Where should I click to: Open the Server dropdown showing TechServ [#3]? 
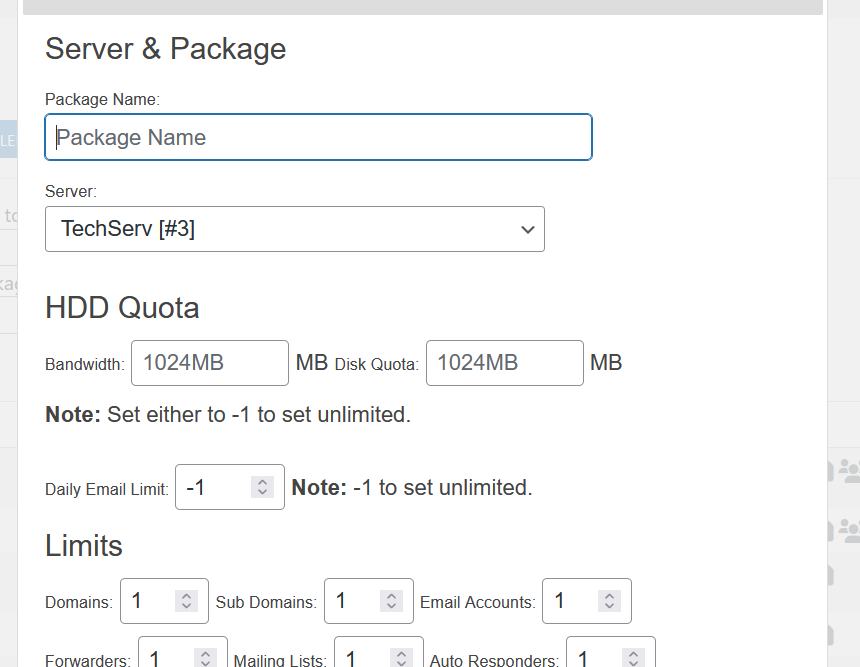pos(294,229)
